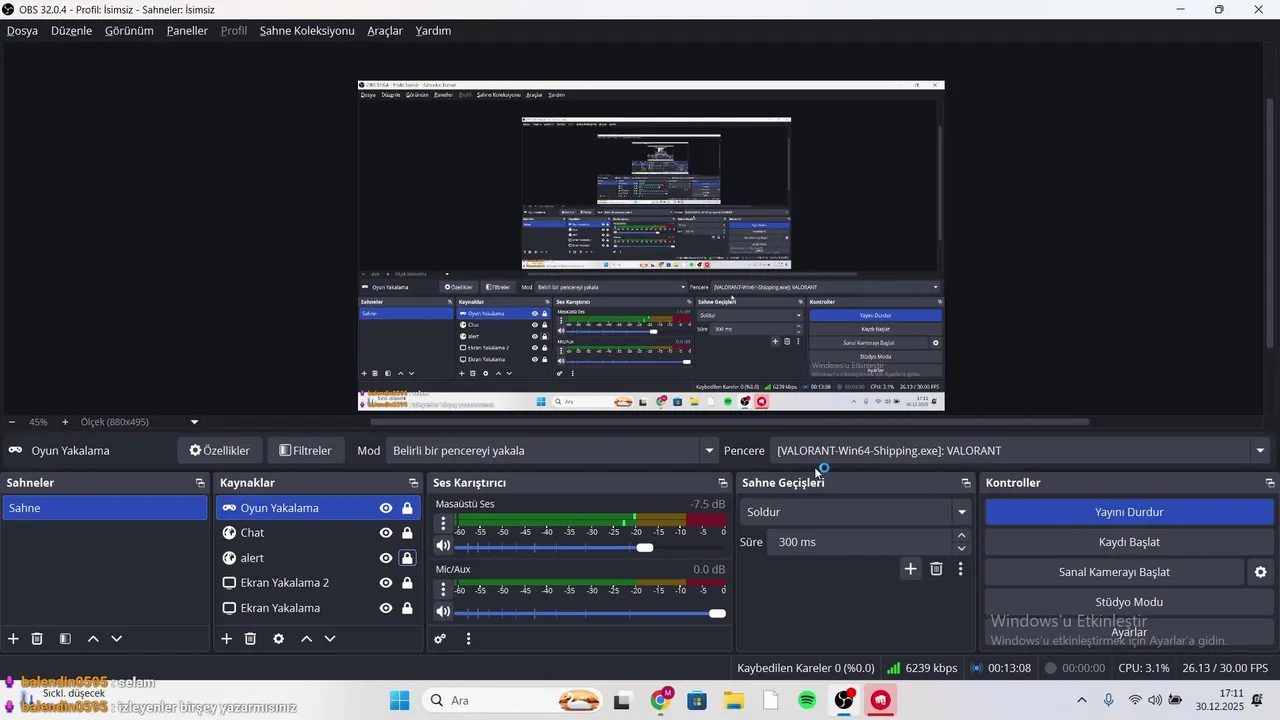
Task: Open the Masaüstü Ses three-dot options
Action: pyautogui.click(x=444, y=523)
